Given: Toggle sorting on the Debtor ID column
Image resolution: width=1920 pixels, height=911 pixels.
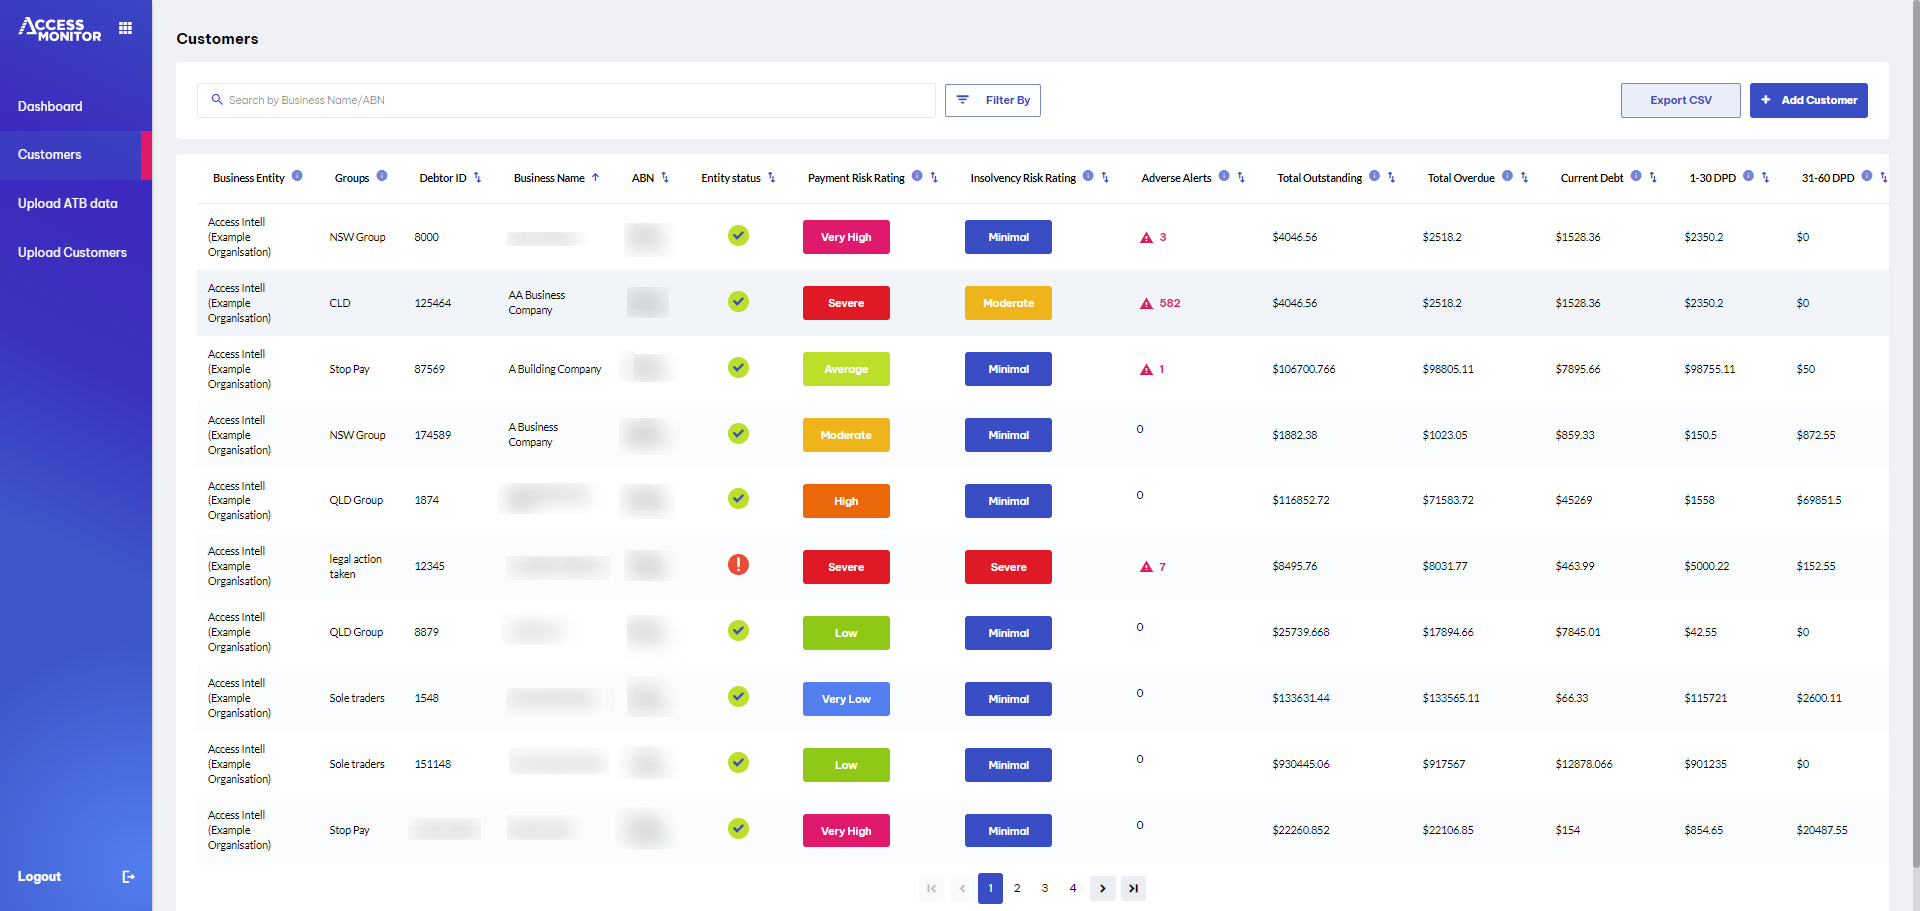Looking at the screenshot, I should (478, 177).
